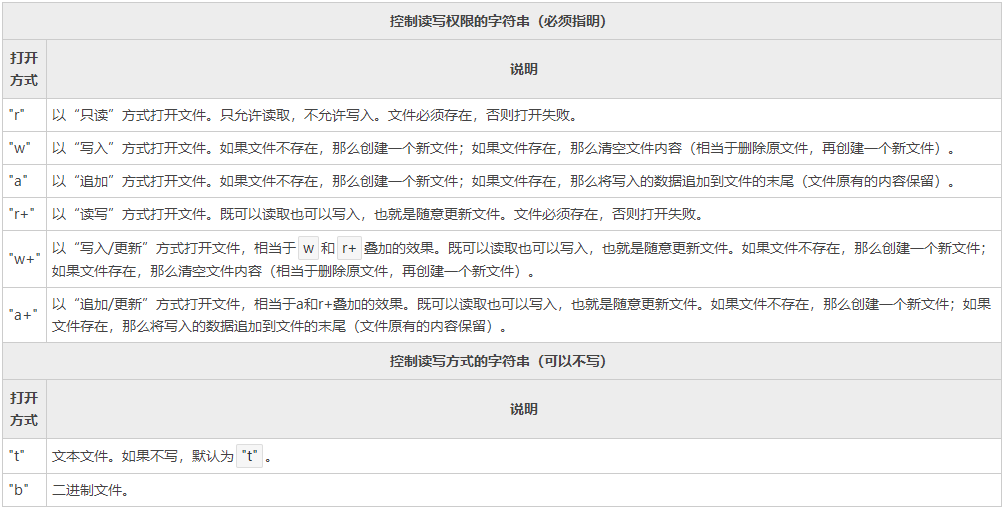Select the "t" text file mode cell
The width and height of the screenshot is (1003, 510).
pyautogui.click(x=16, y=456)
